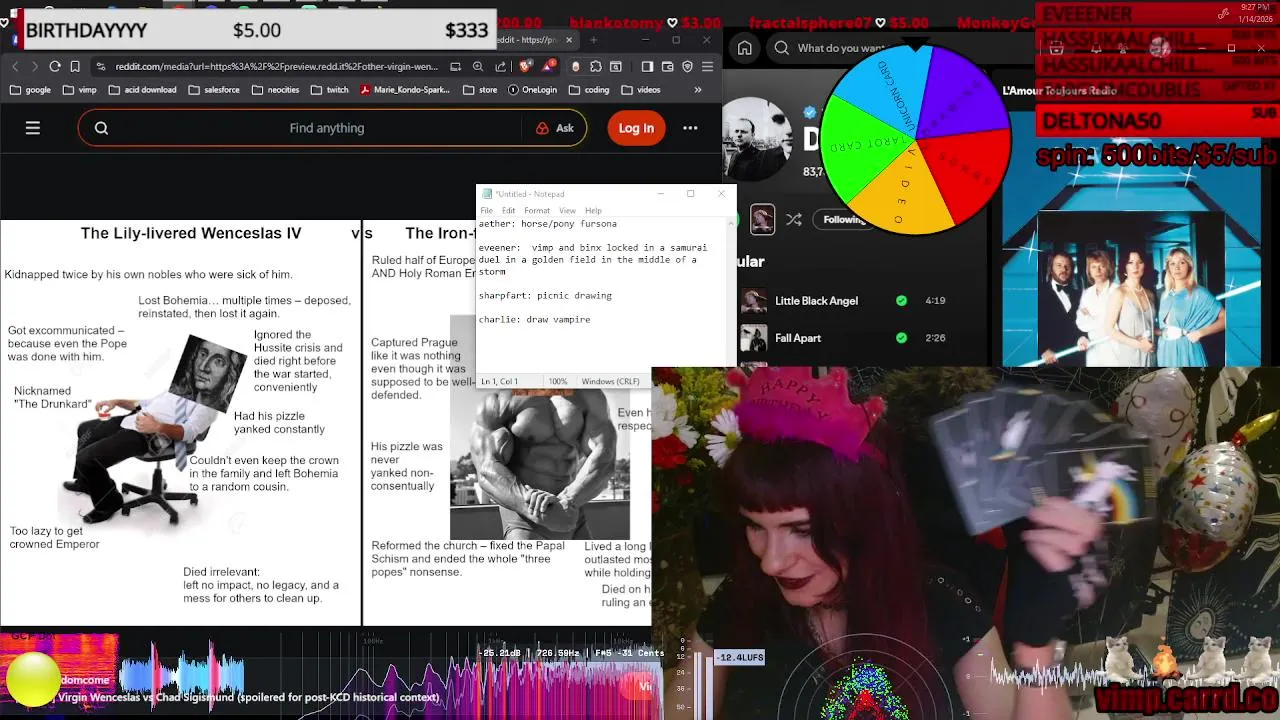
Task: Open Reddit more options ellipsis
Action: [690, 128]
